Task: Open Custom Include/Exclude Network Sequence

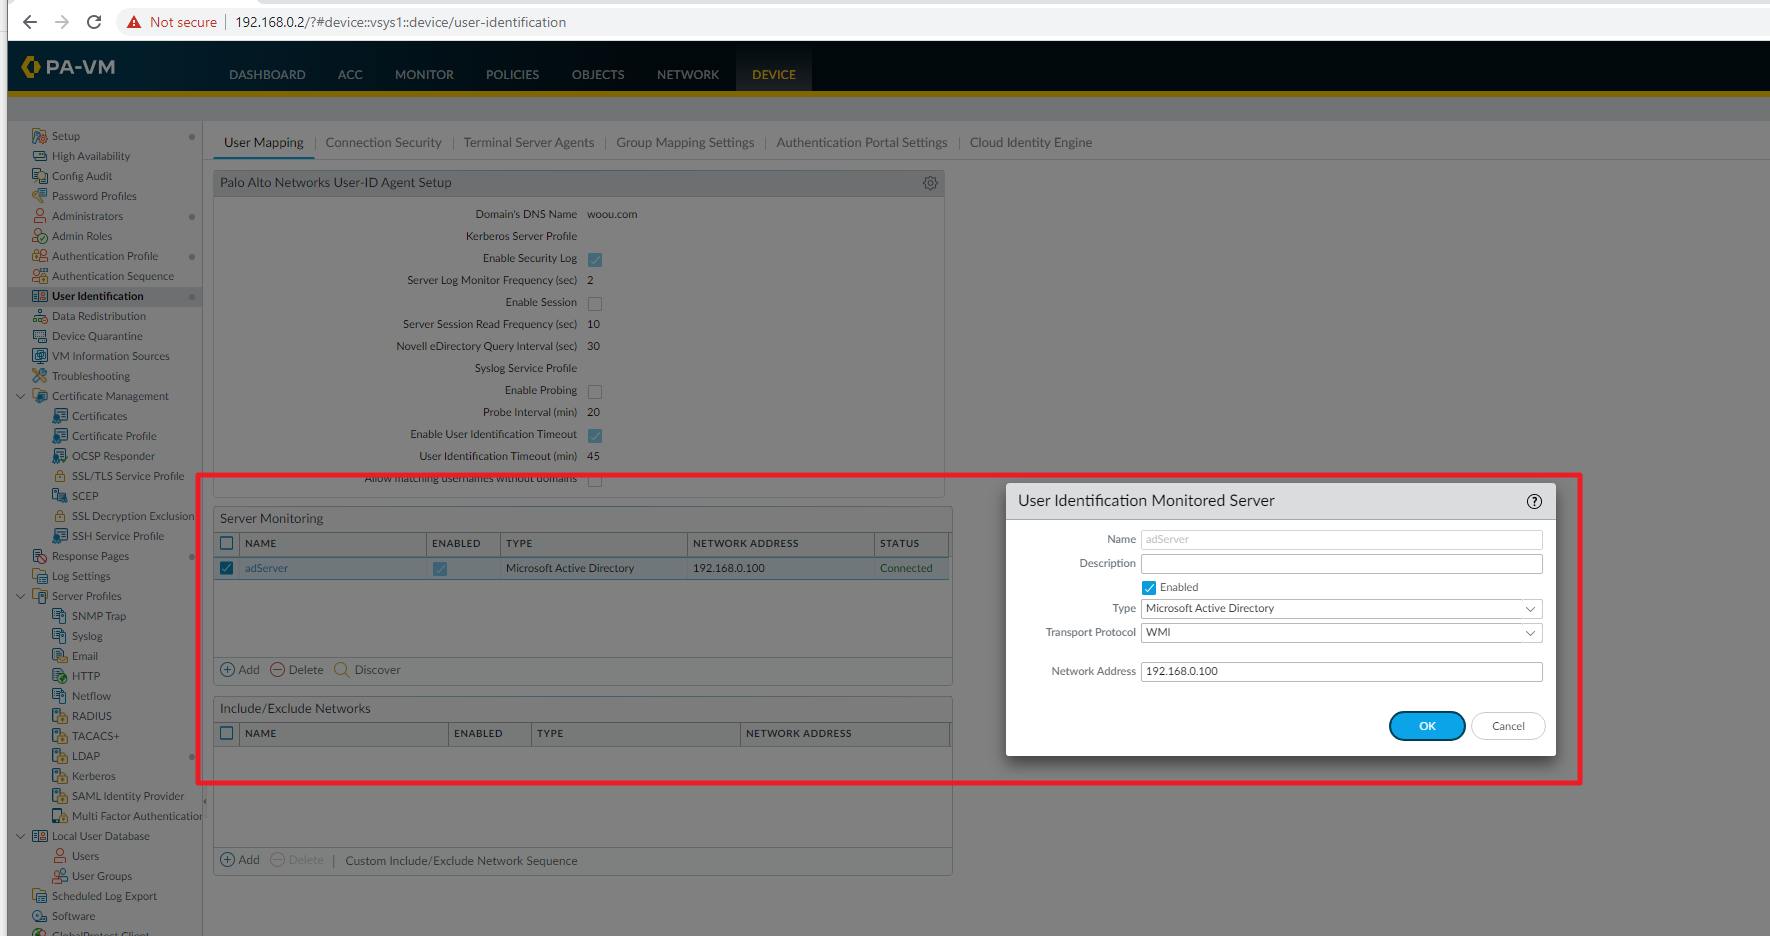Action: (461, 861)
